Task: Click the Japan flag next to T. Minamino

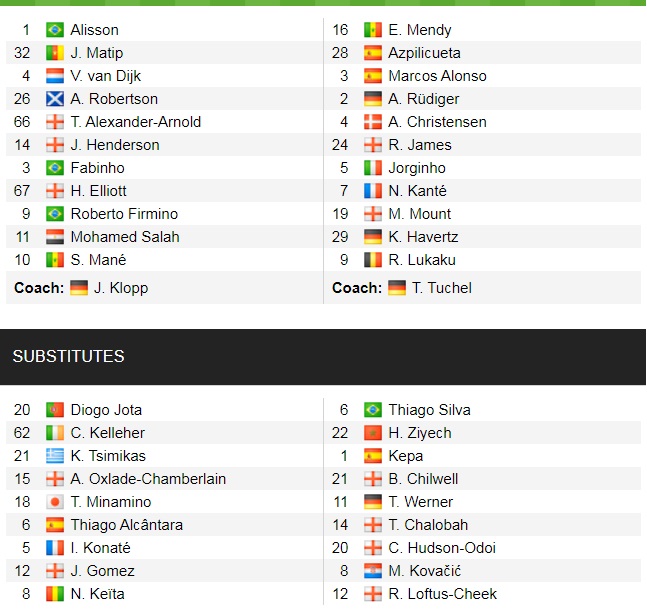Action: (x=55, y=502)
